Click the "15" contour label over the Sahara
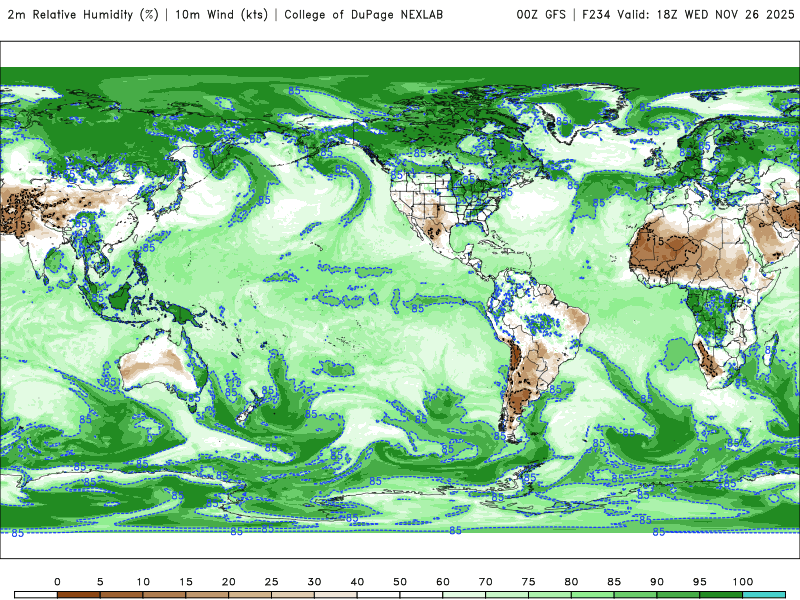Screen dimensions: 800x600 [x=658, y=241]
